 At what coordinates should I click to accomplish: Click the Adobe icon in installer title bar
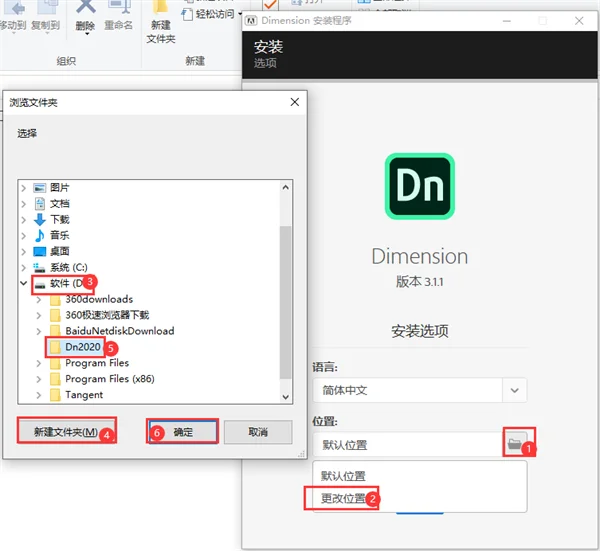click(x=251, y=21)
